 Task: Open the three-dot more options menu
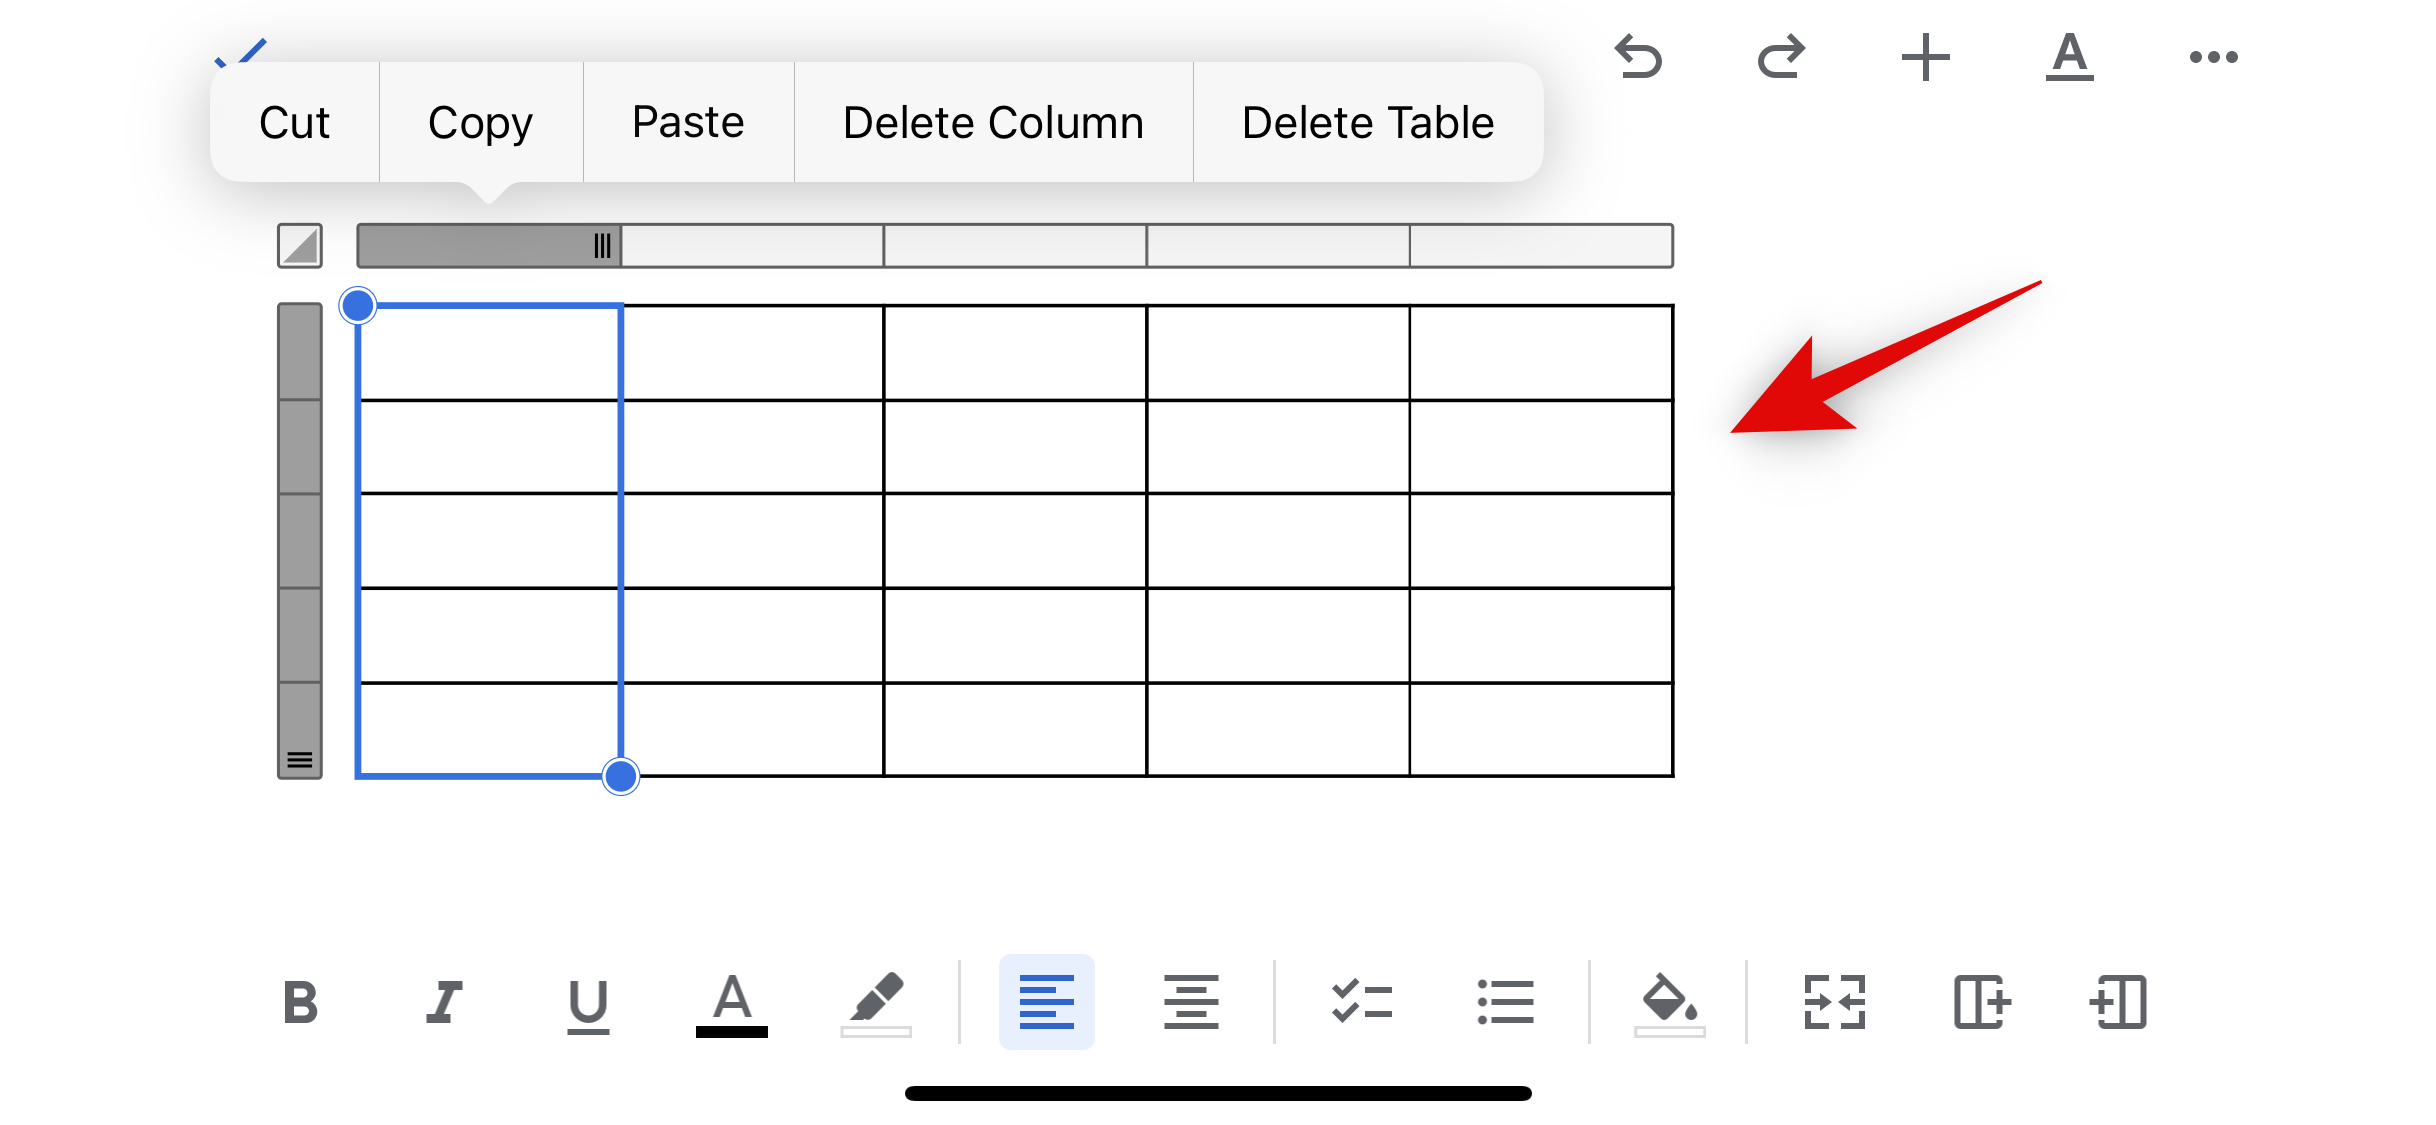2213,56
